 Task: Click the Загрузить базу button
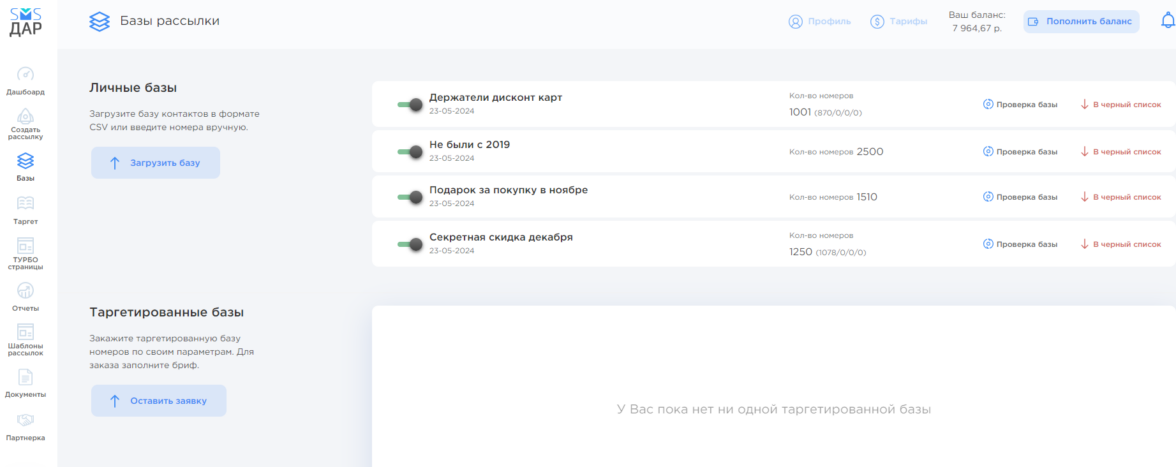click(156, 163)
